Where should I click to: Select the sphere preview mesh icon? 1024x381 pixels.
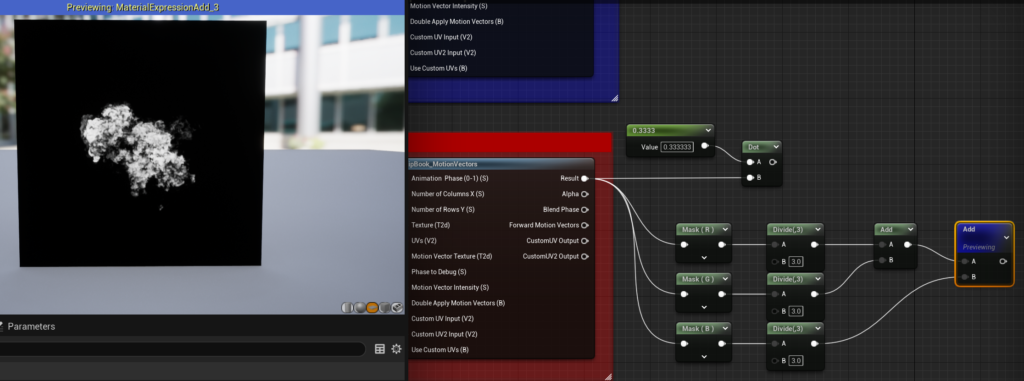tap(360, 308)
